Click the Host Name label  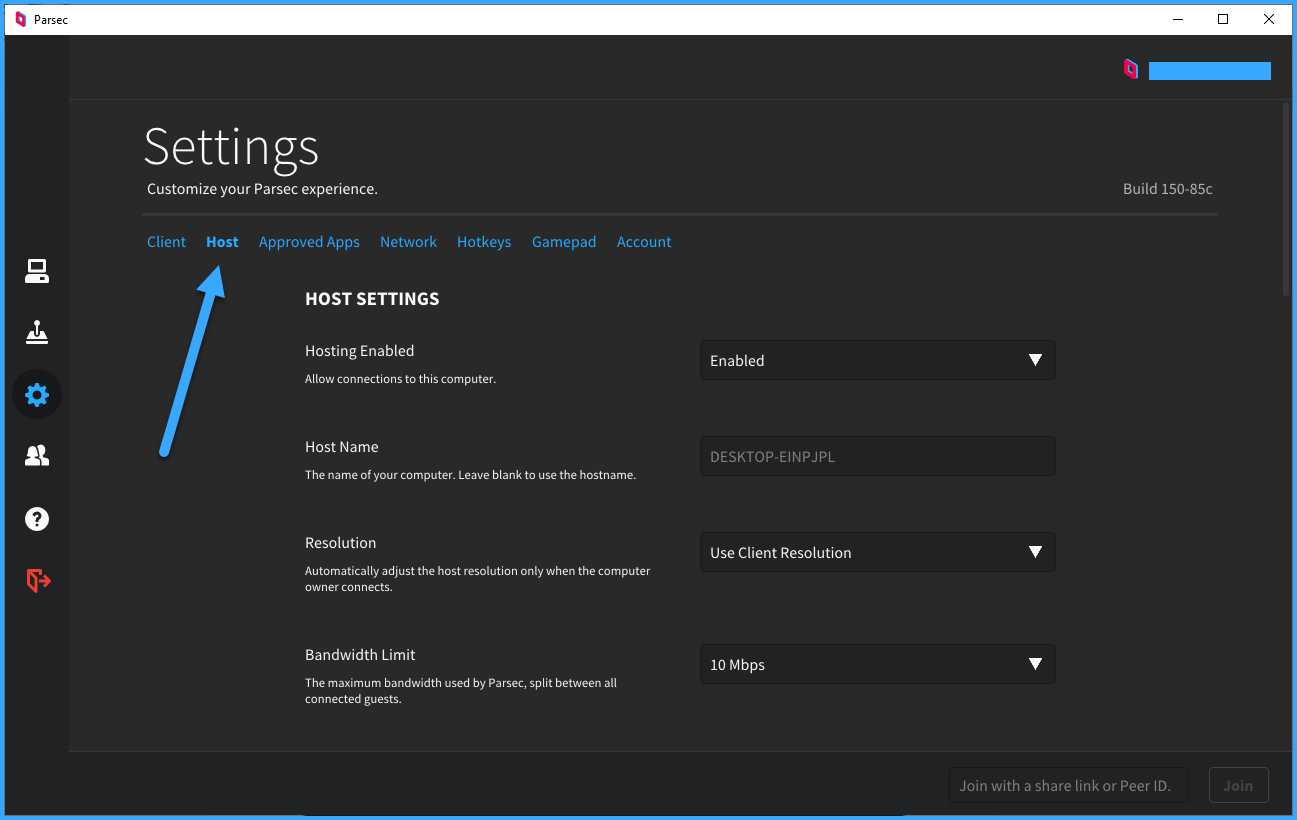pos(341,447)
